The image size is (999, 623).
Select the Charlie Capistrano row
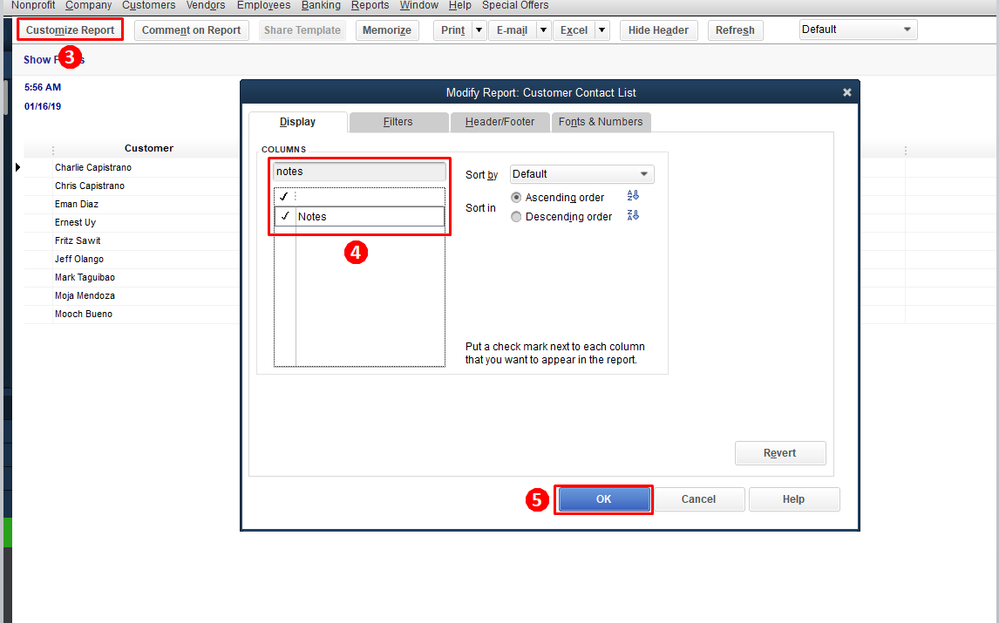[93, 168]
